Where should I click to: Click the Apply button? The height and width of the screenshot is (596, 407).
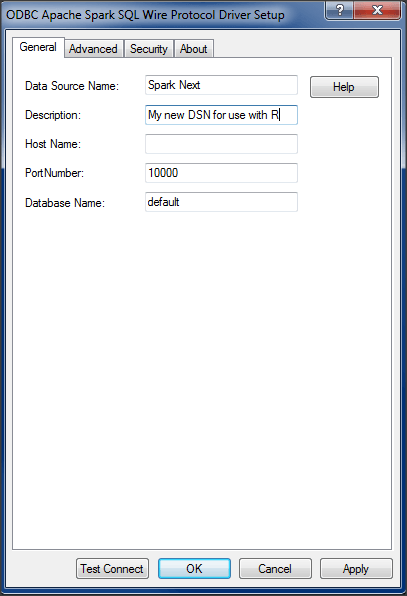pyautogui.click(x=356, y=569)
